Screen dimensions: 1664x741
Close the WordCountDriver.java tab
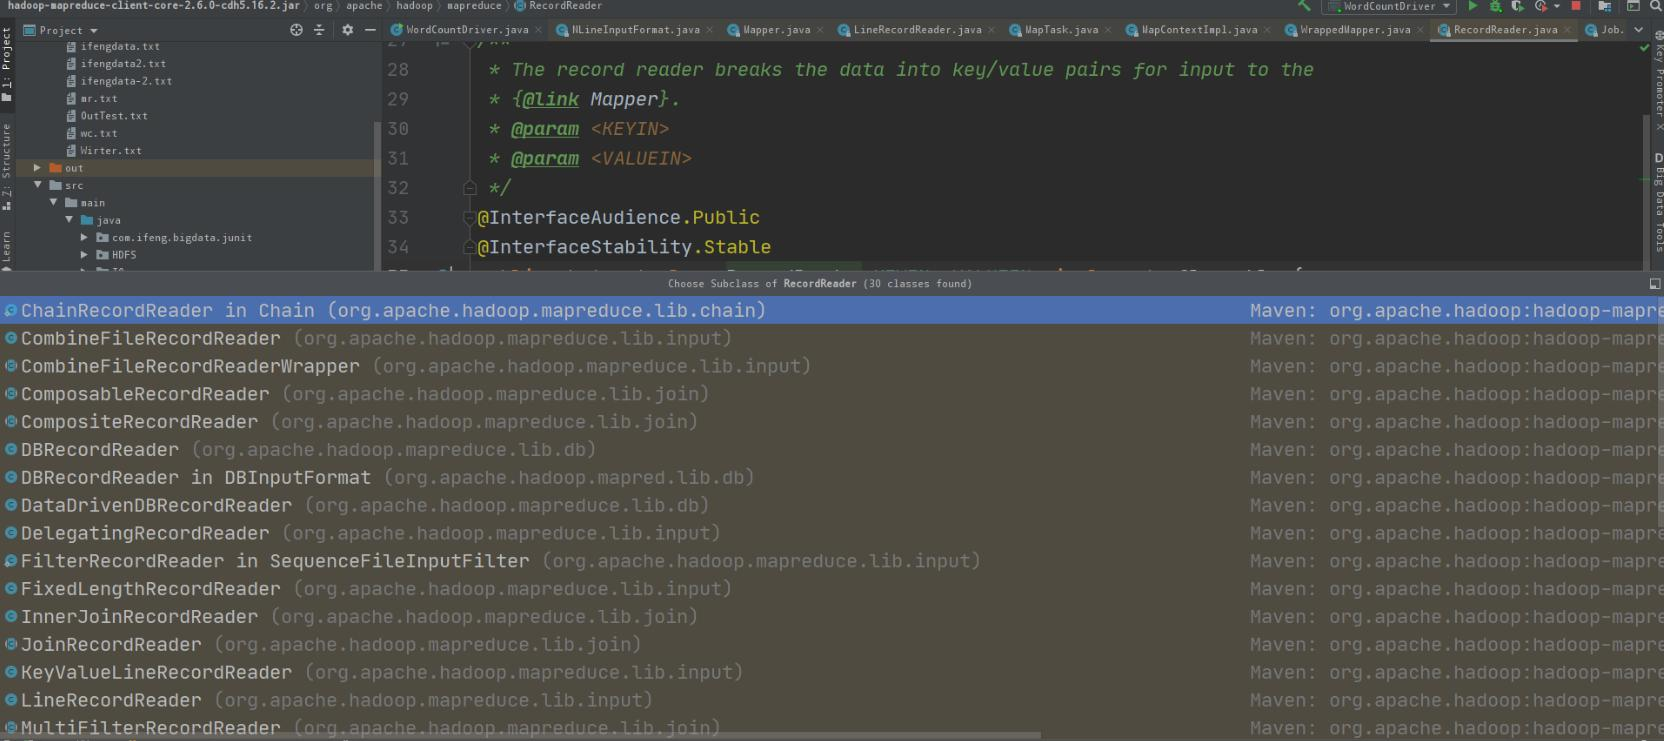point(538,30)
